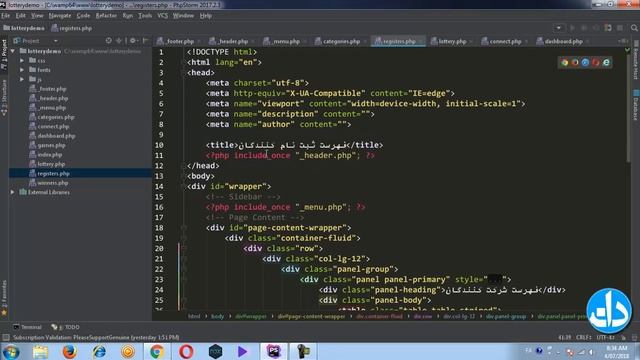Open the Windows Start menu

tap(11, 351)
